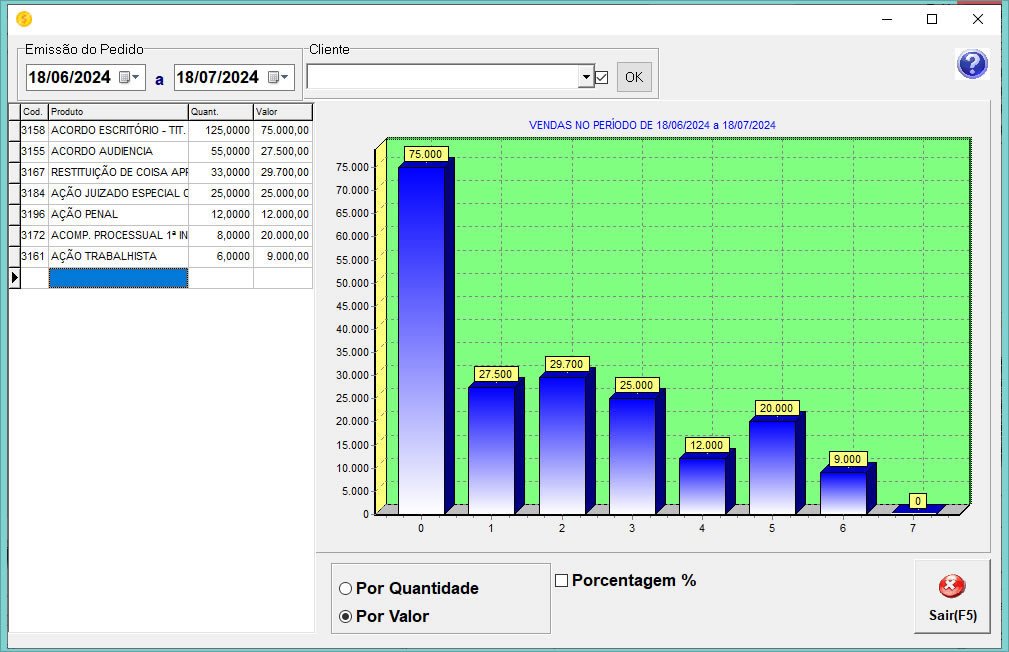This screenshot has width=1009, height=652.
Task: Maximize the window
Action: [x=932, y=19]
